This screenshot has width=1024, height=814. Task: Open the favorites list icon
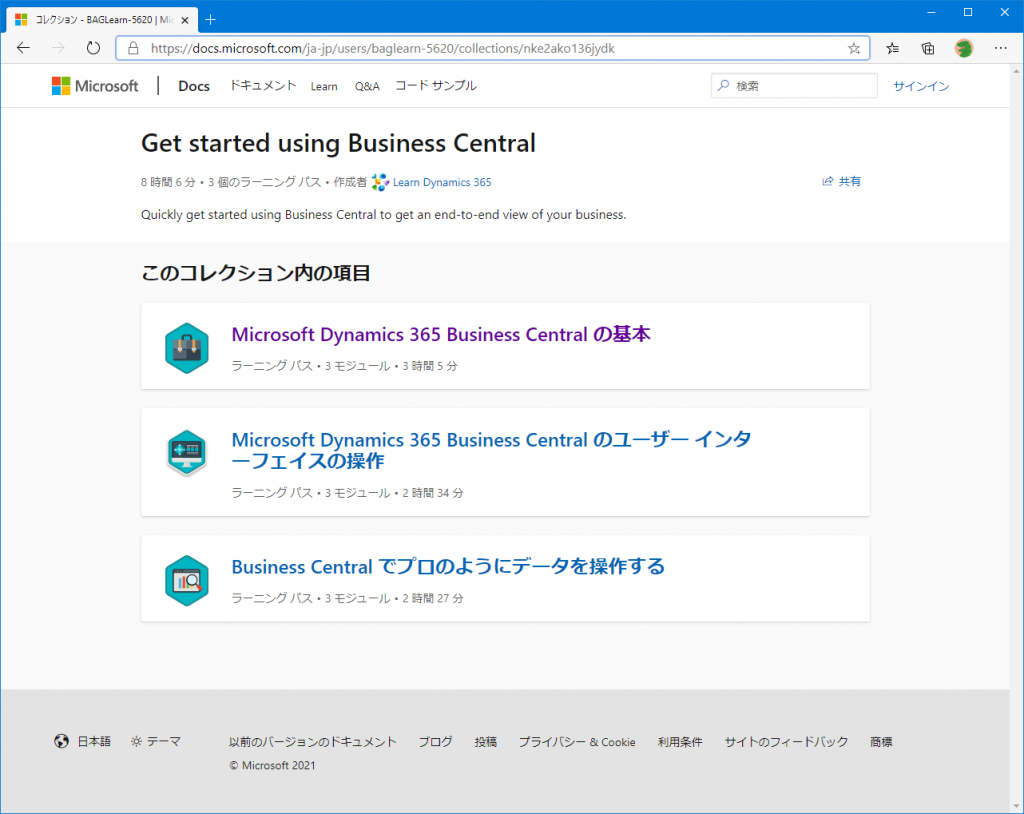pos(893,48)
